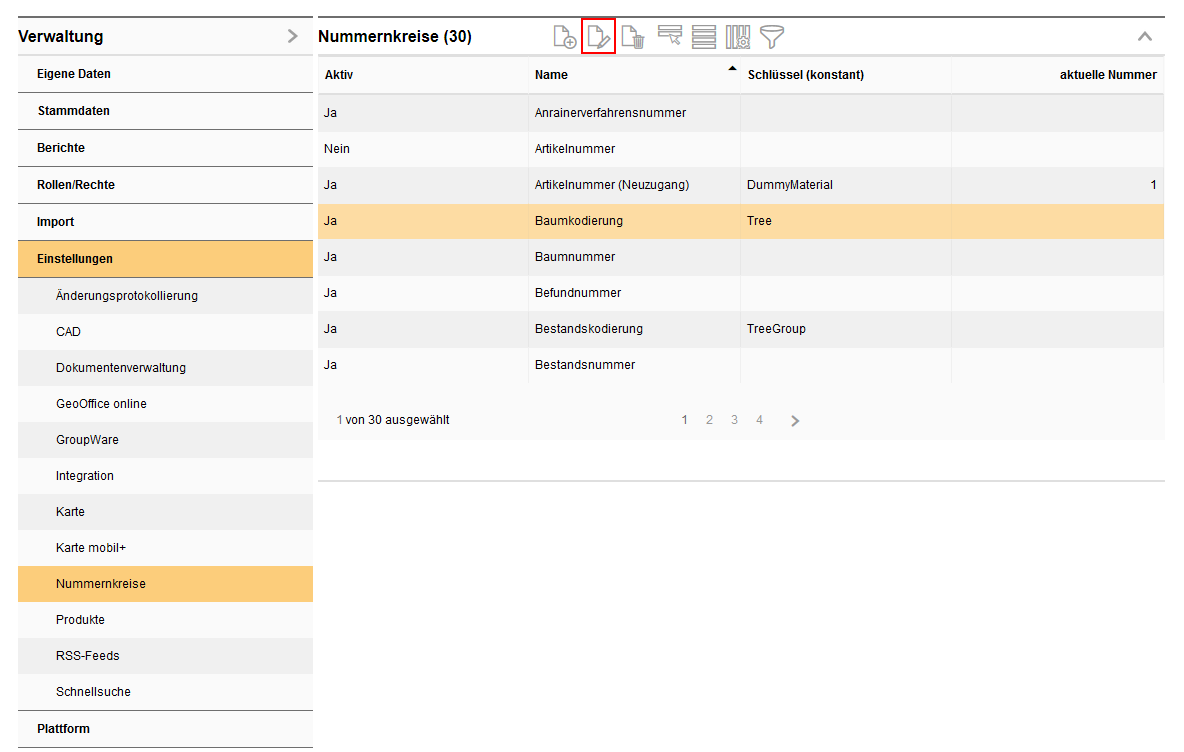The width and height of the screenshot is (1184, 752).
Task: Expand the Plattform section
Action: point(63,729)
